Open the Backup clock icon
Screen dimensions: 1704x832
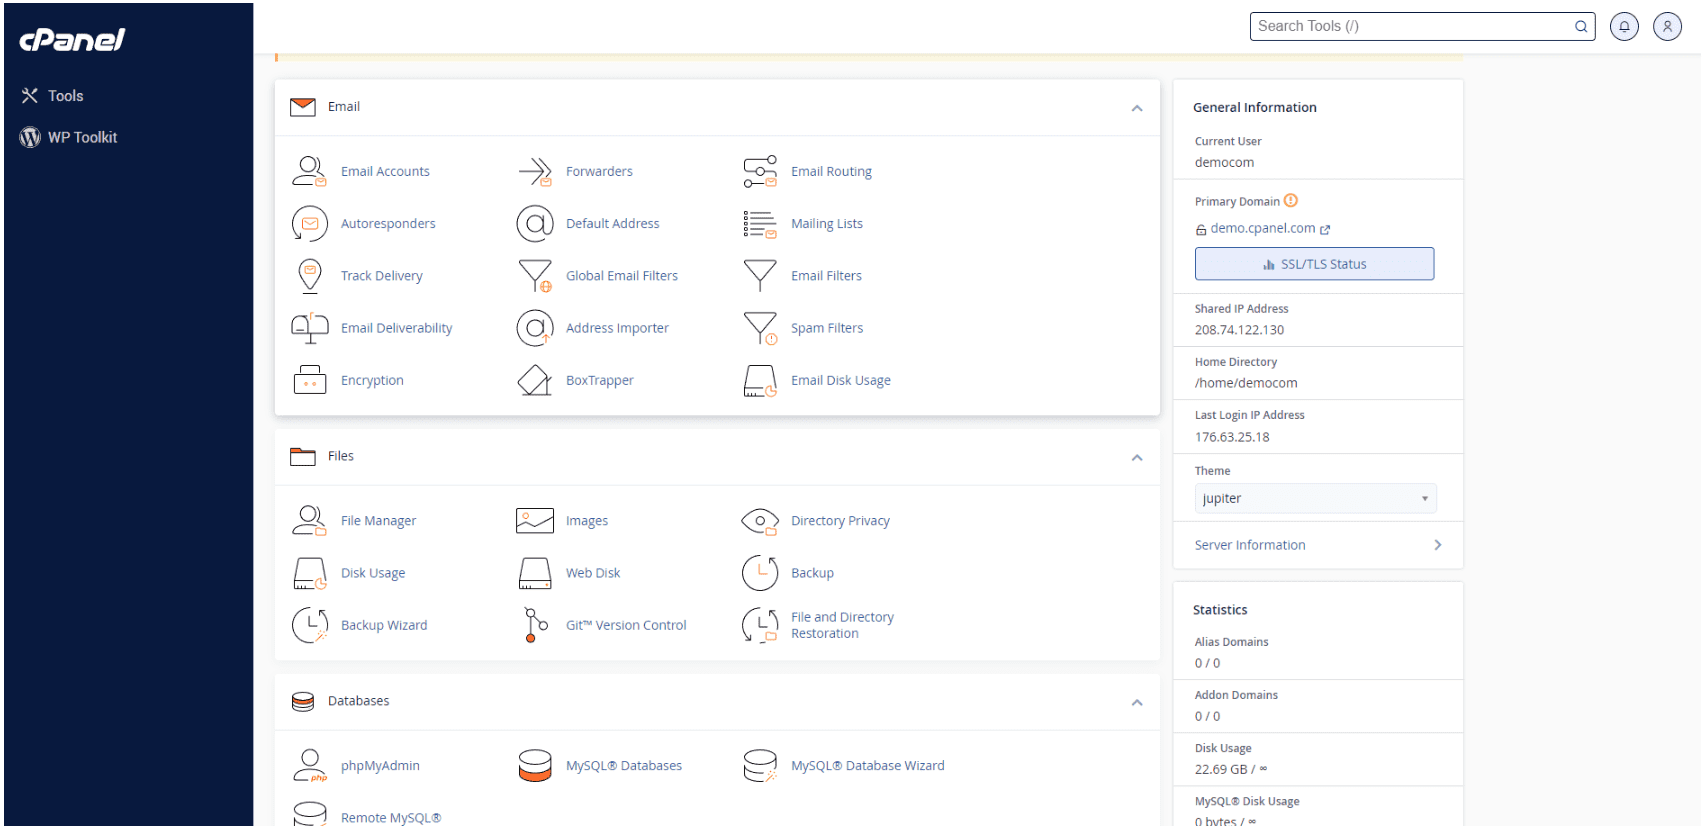[x=760, y=573]
